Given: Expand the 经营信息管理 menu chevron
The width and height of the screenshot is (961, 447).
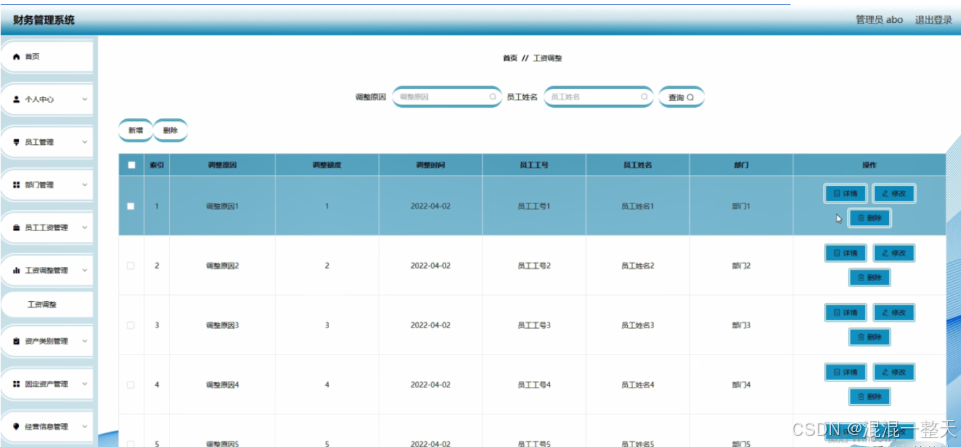Looking at the screenshot, I should point(85,427).
